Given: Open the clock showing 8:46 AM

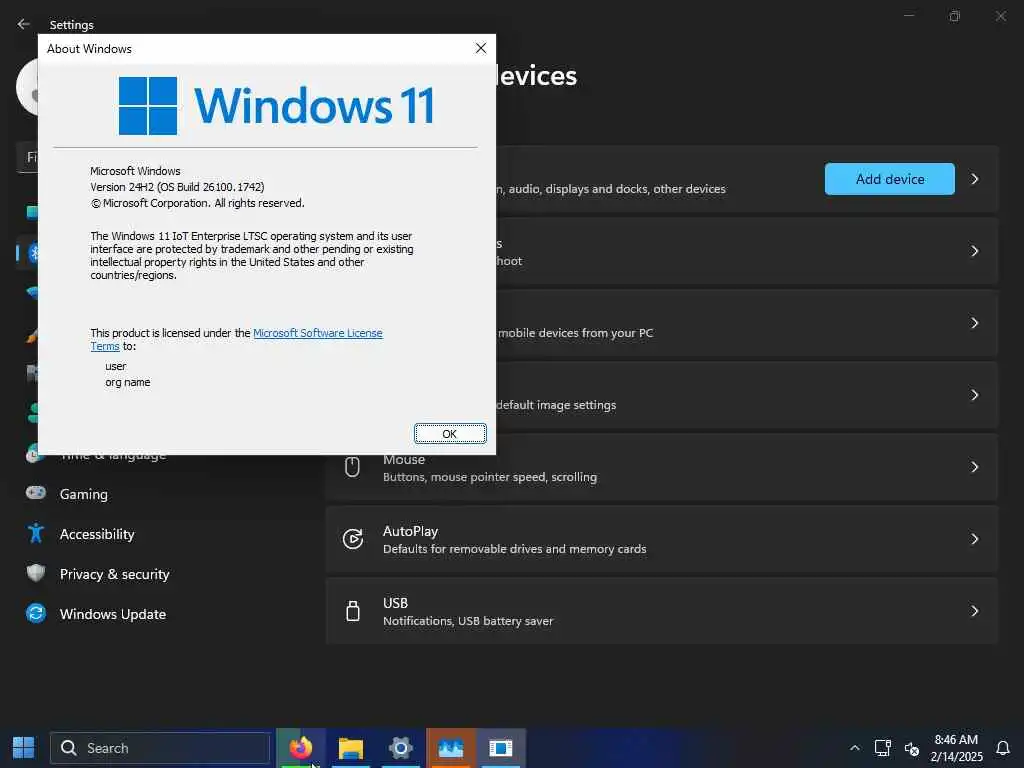Looking at the screenshot, I should coord(956,748).
